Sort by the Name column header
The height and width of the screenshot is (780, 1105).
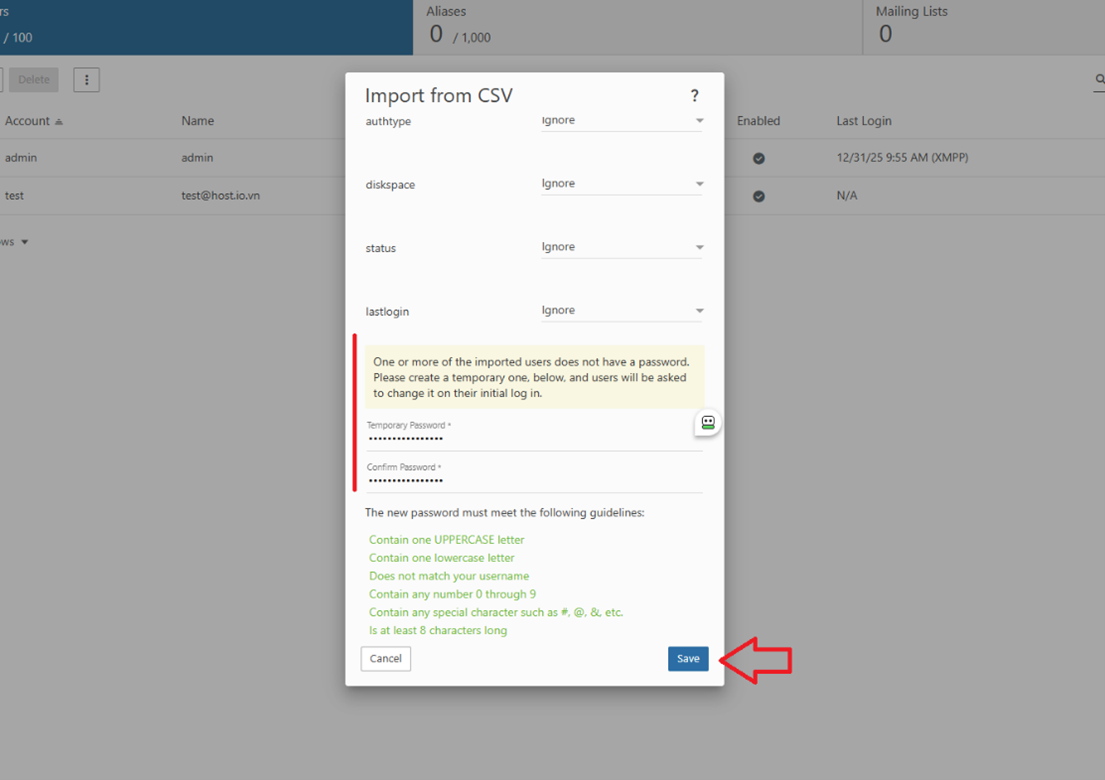pyautogui.click(x=197, y=121)
